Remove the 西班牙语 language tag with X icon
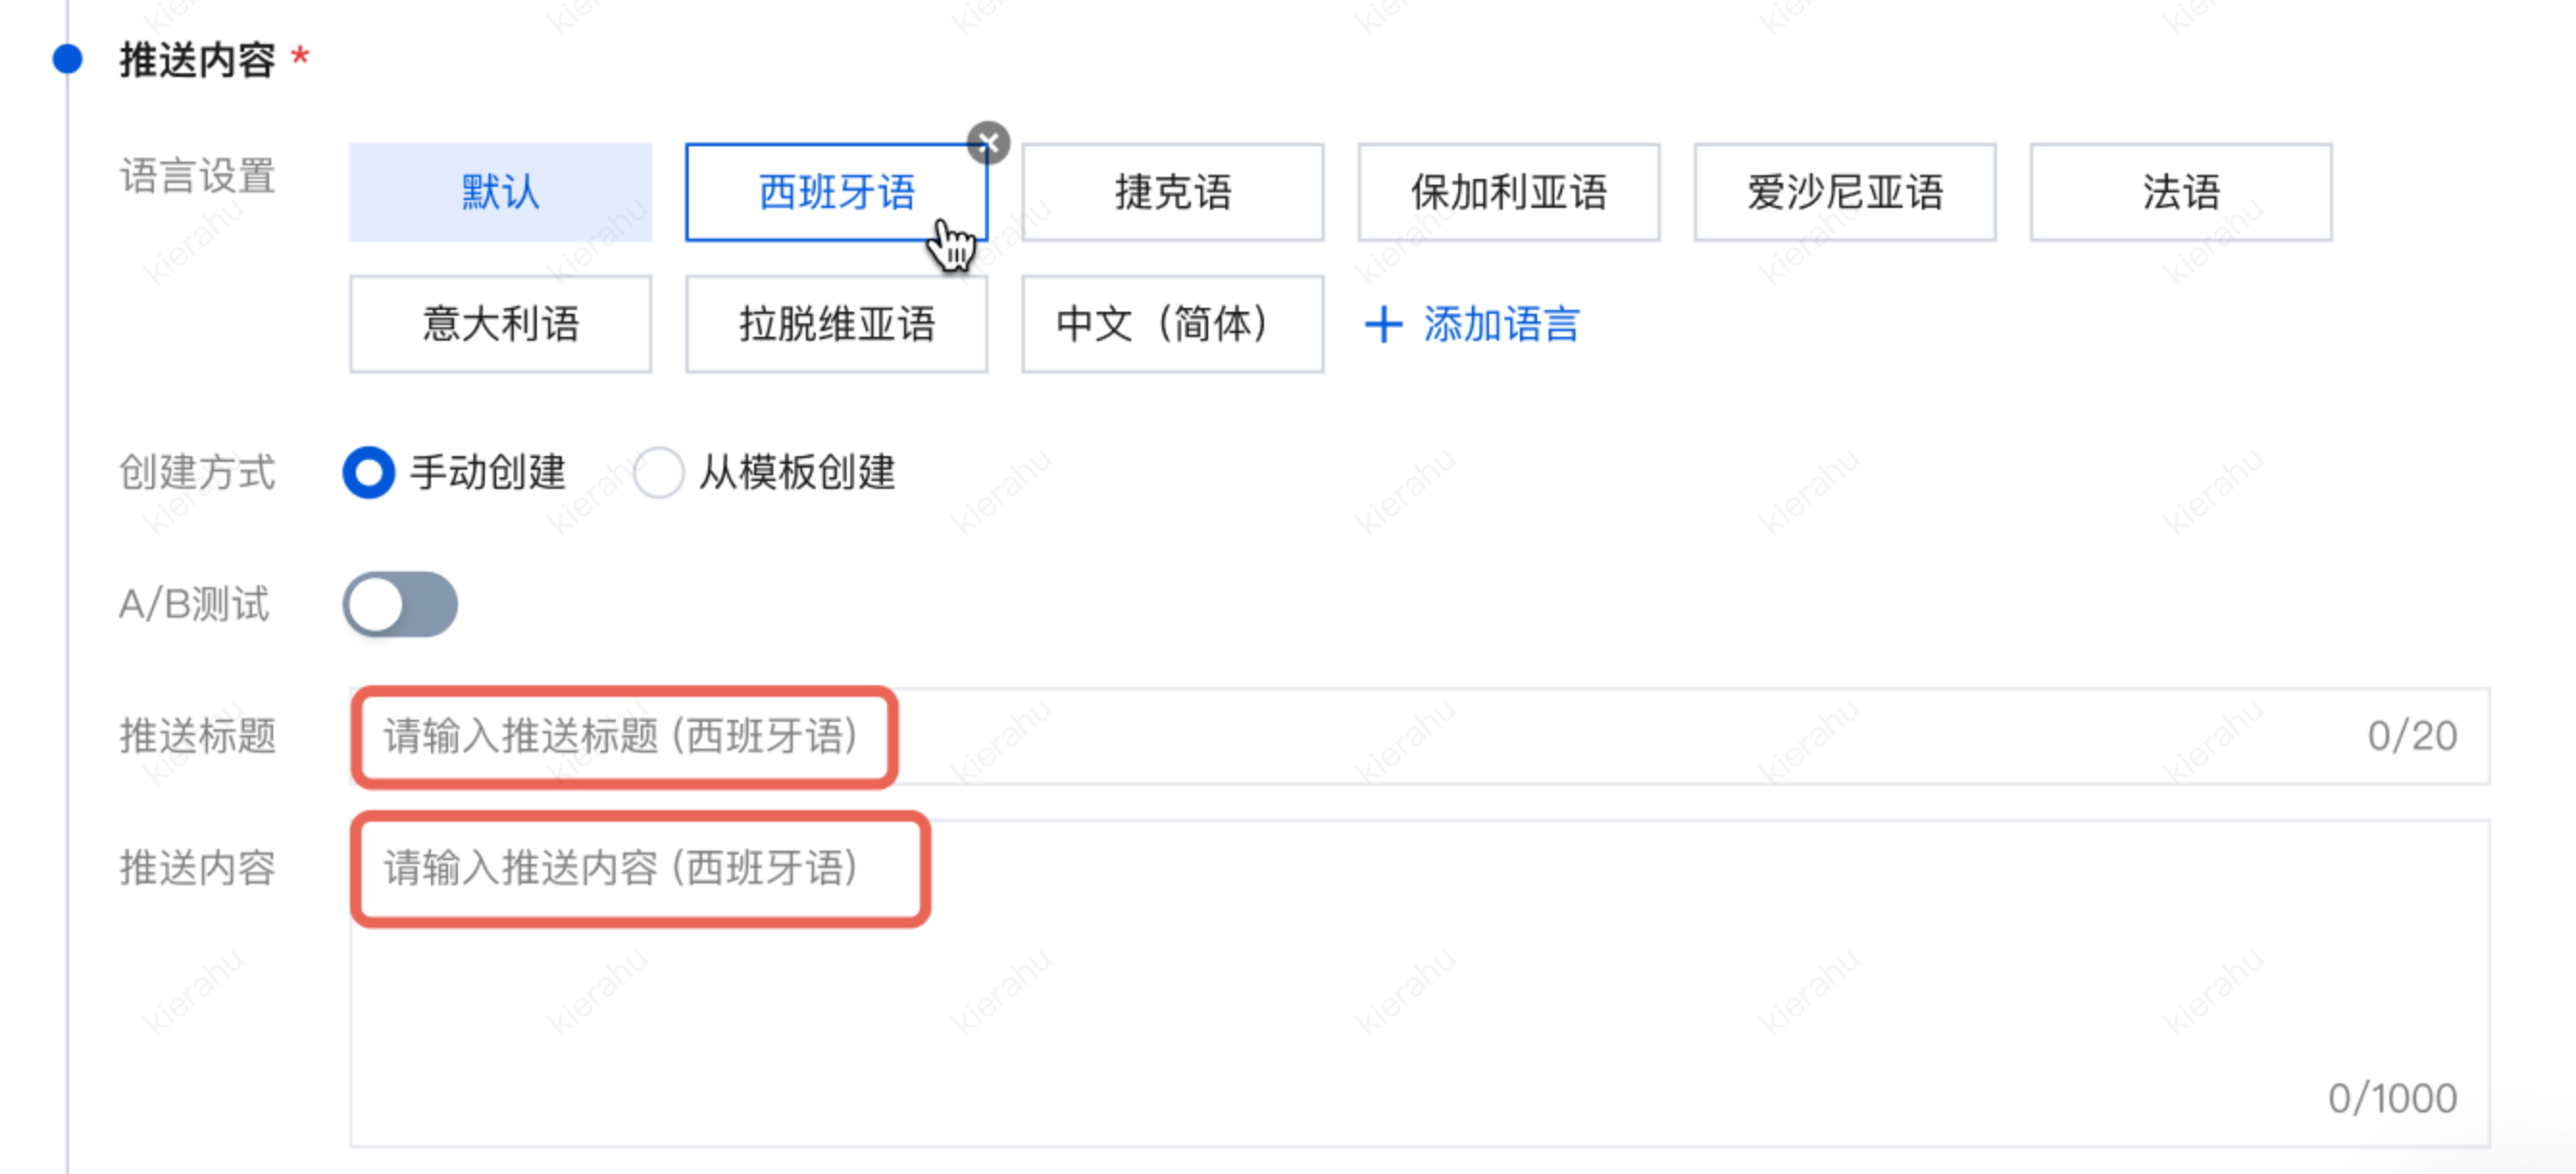This screenshot has height=1174, width=2576. (x=988, y=143)
